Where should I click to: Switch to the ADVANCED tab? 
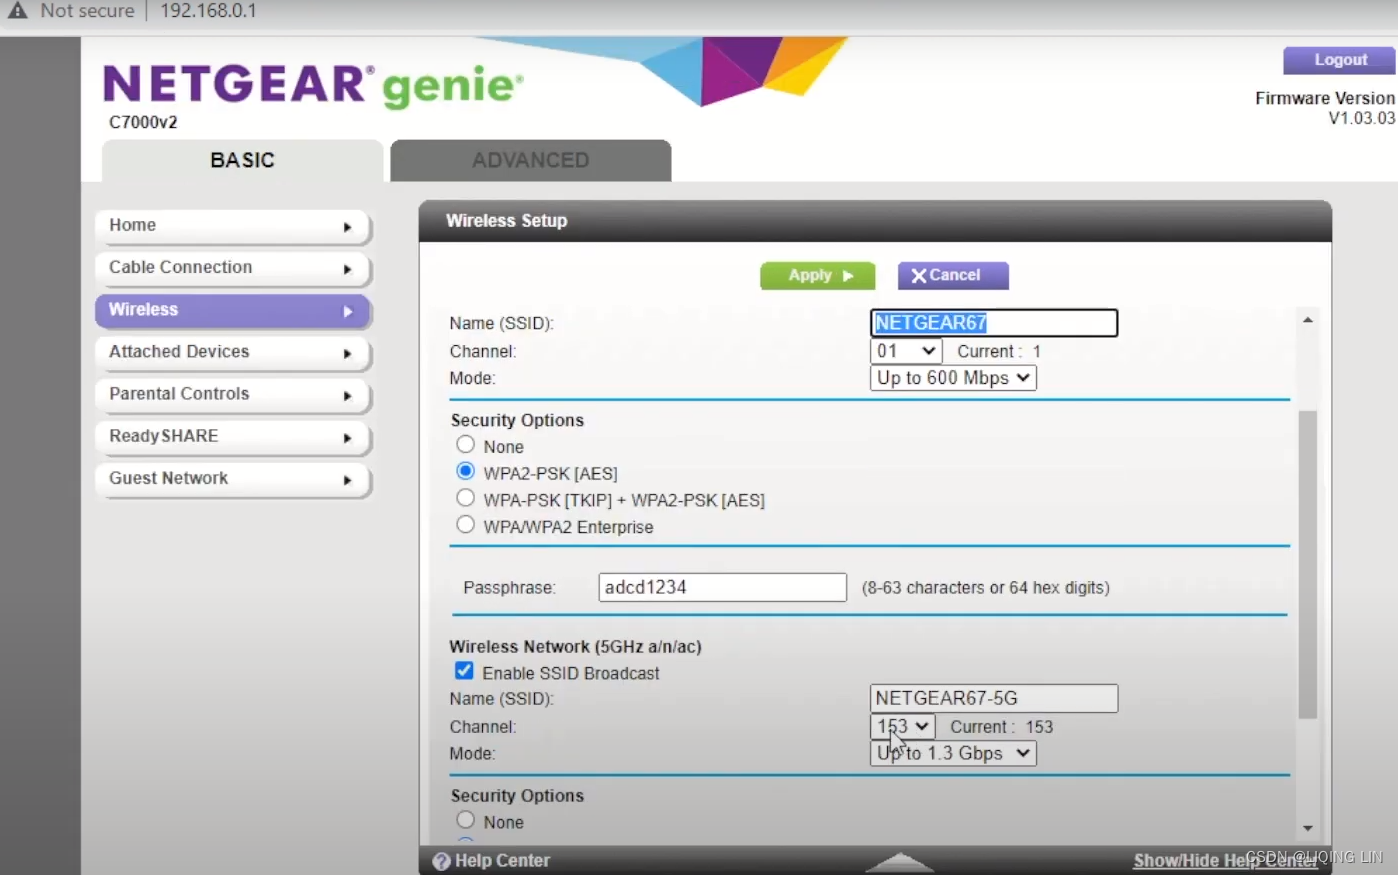[529, 160]
